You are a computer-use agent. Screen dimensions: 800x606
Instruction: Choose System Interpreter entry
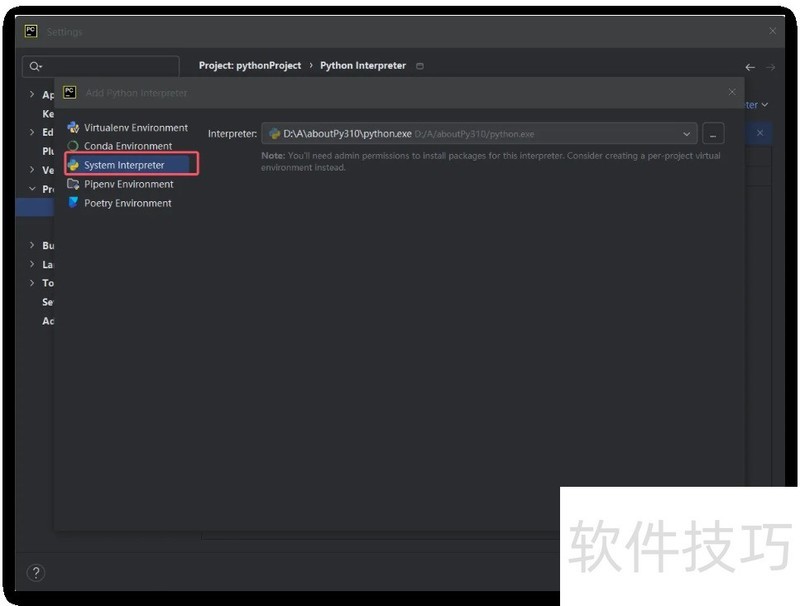[124, 165]
